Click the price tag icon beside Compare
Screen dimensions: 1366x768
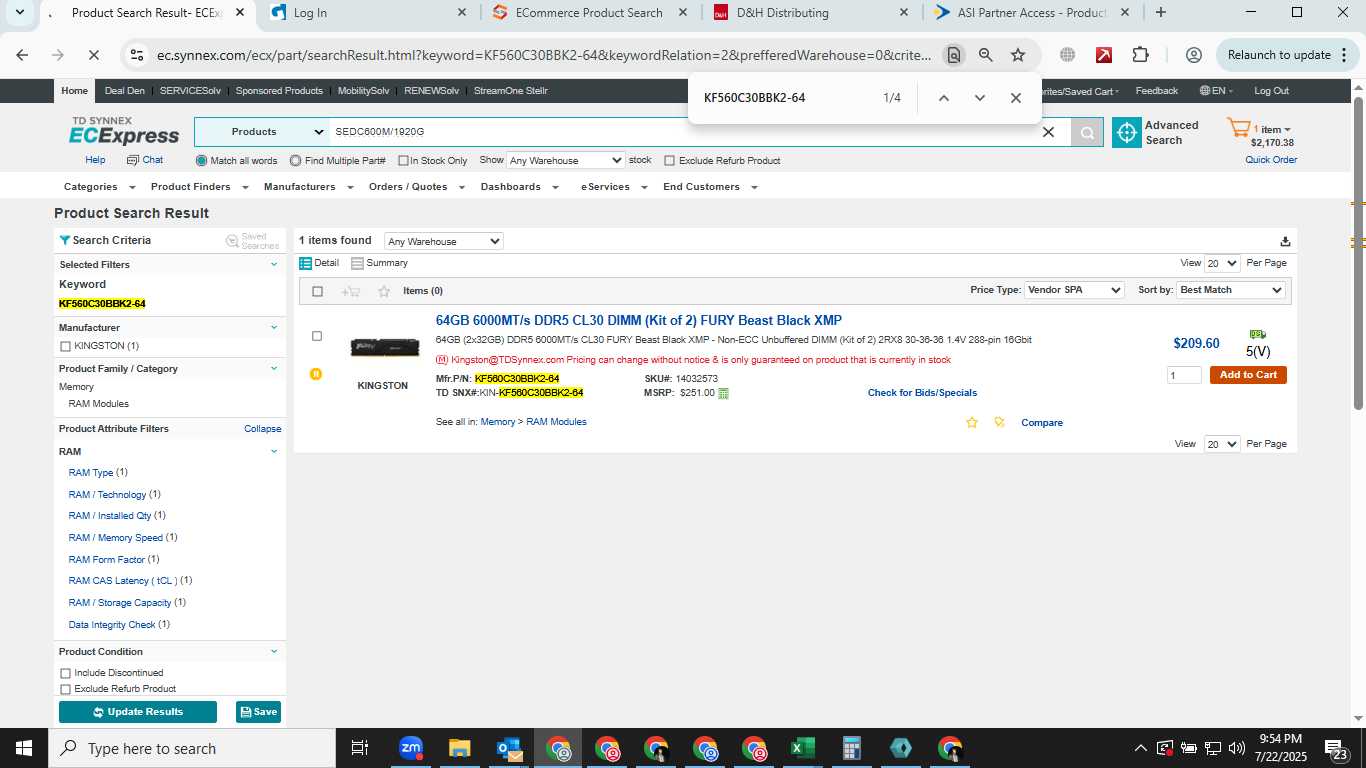[x=999, y=422]
